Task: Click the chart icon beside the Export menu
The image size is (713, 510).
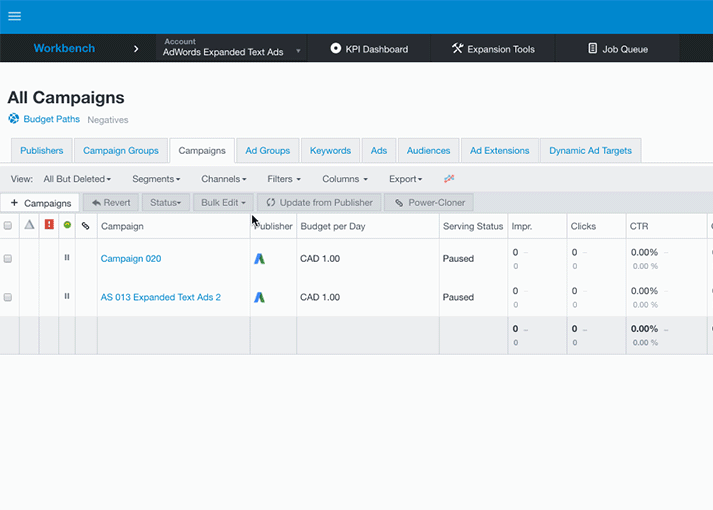Action: click(x=449, y=179)
